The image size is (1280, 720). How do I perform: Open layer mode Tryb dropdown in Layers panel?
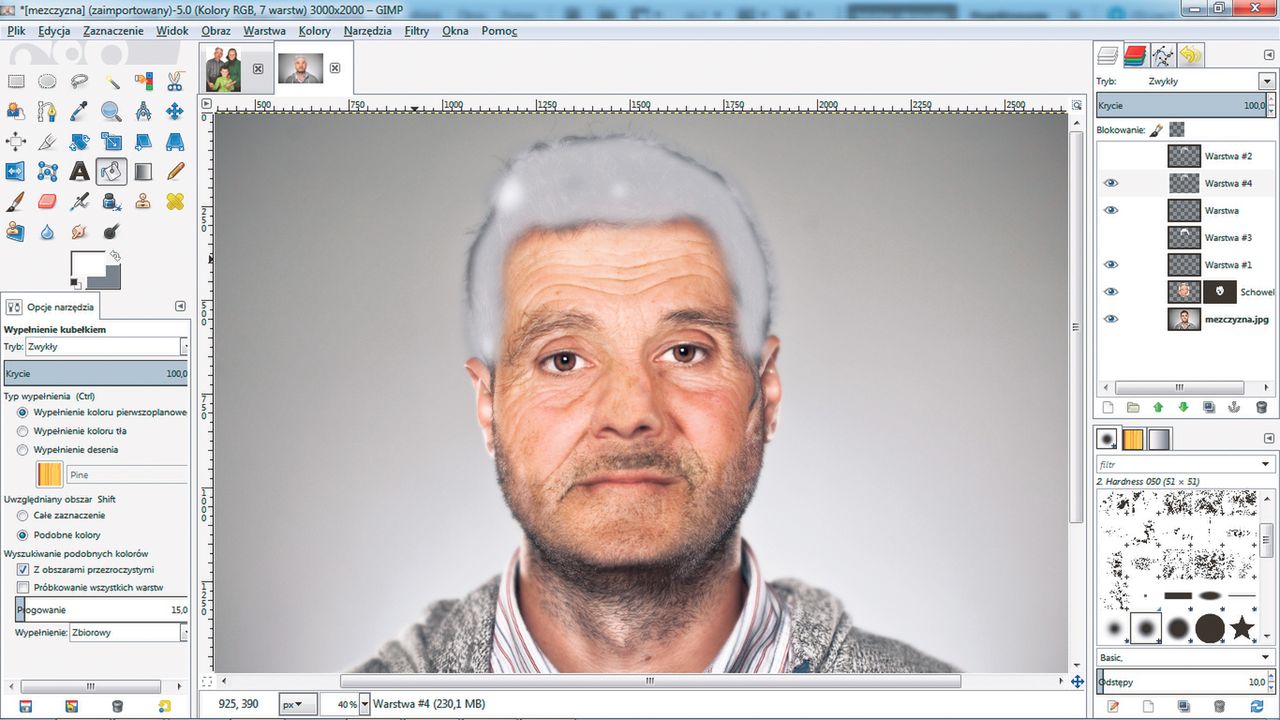[1265, 81]
